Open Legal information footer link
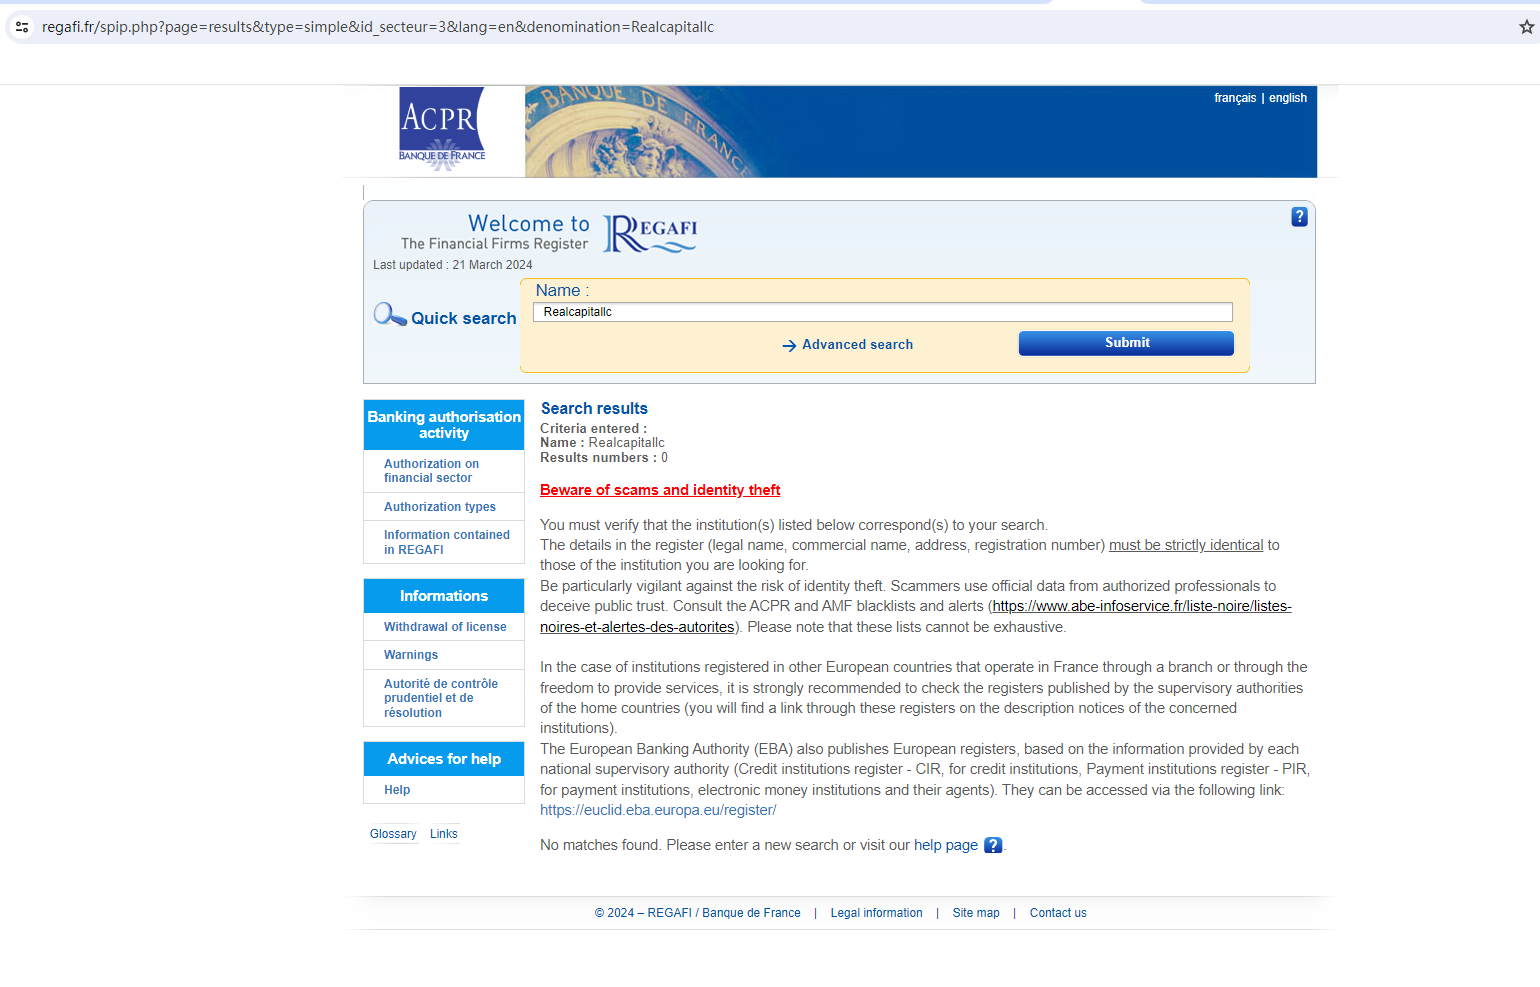Image resolution: width=1540 pixels, height=987 pixels. click(x=877, y=913)
